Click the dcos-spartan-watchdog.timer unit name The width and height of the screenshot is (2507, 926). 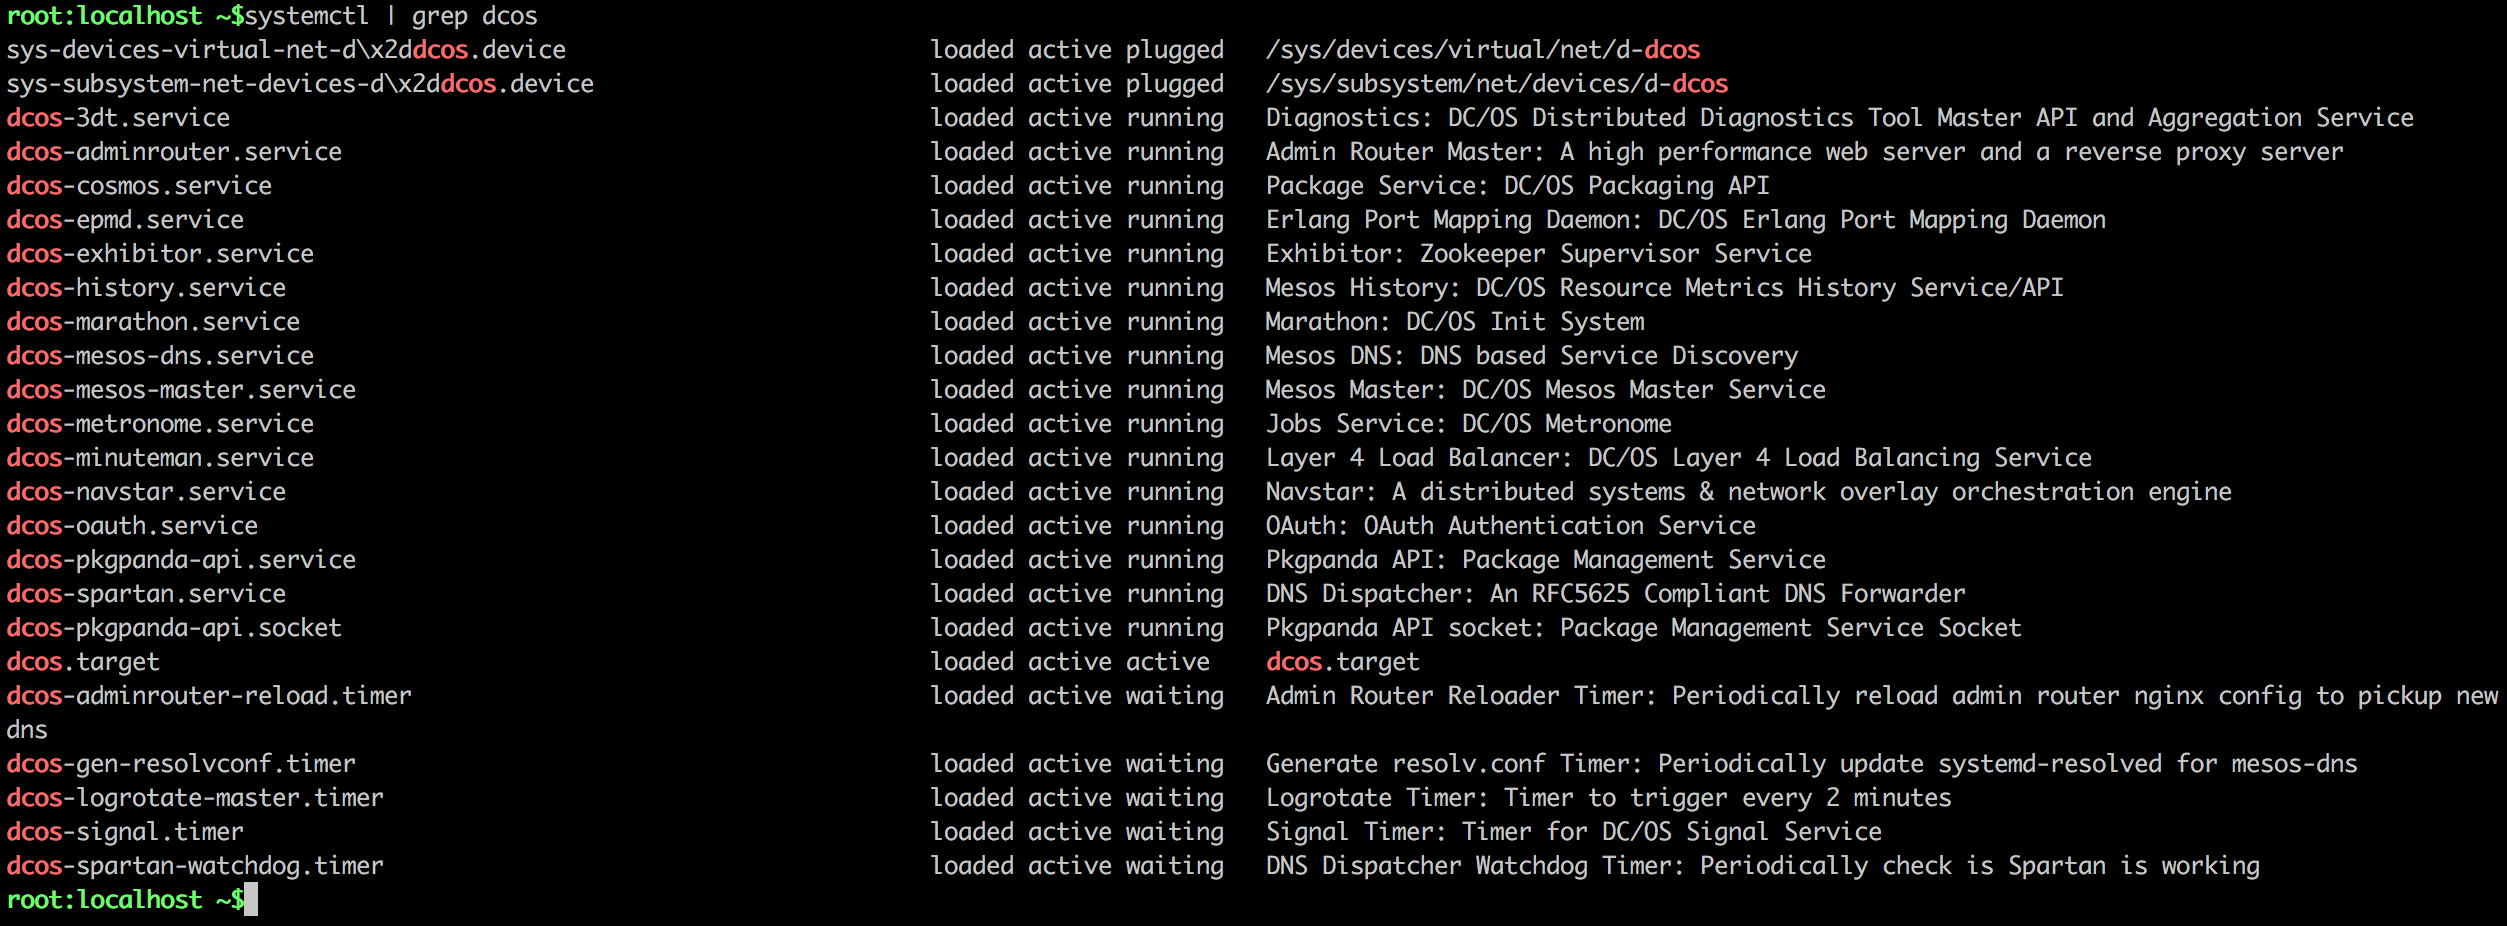pyautogui.click(x=195, y=866)
